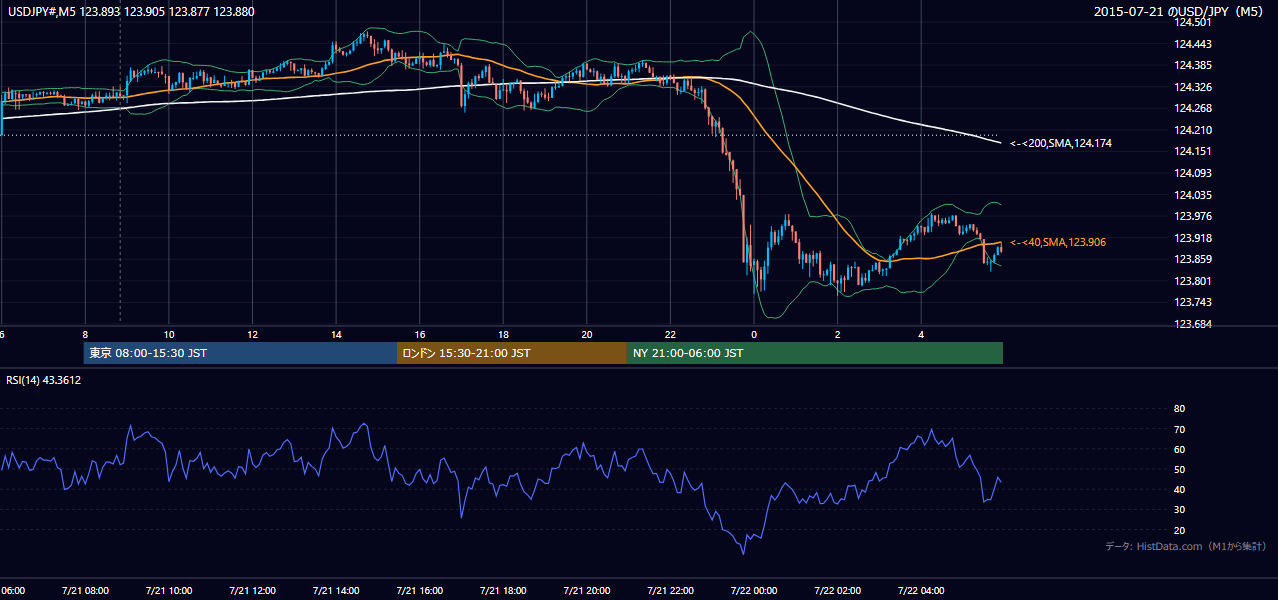Click the 7/21 18:00 bottom time label

(503, 591)
